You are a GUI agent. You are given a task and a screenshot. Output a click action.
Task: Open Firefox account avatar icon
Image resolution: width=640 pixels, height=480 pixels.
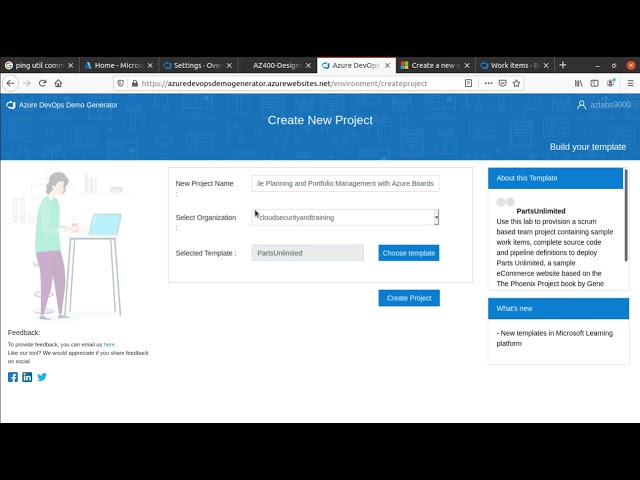pos(611,83)
